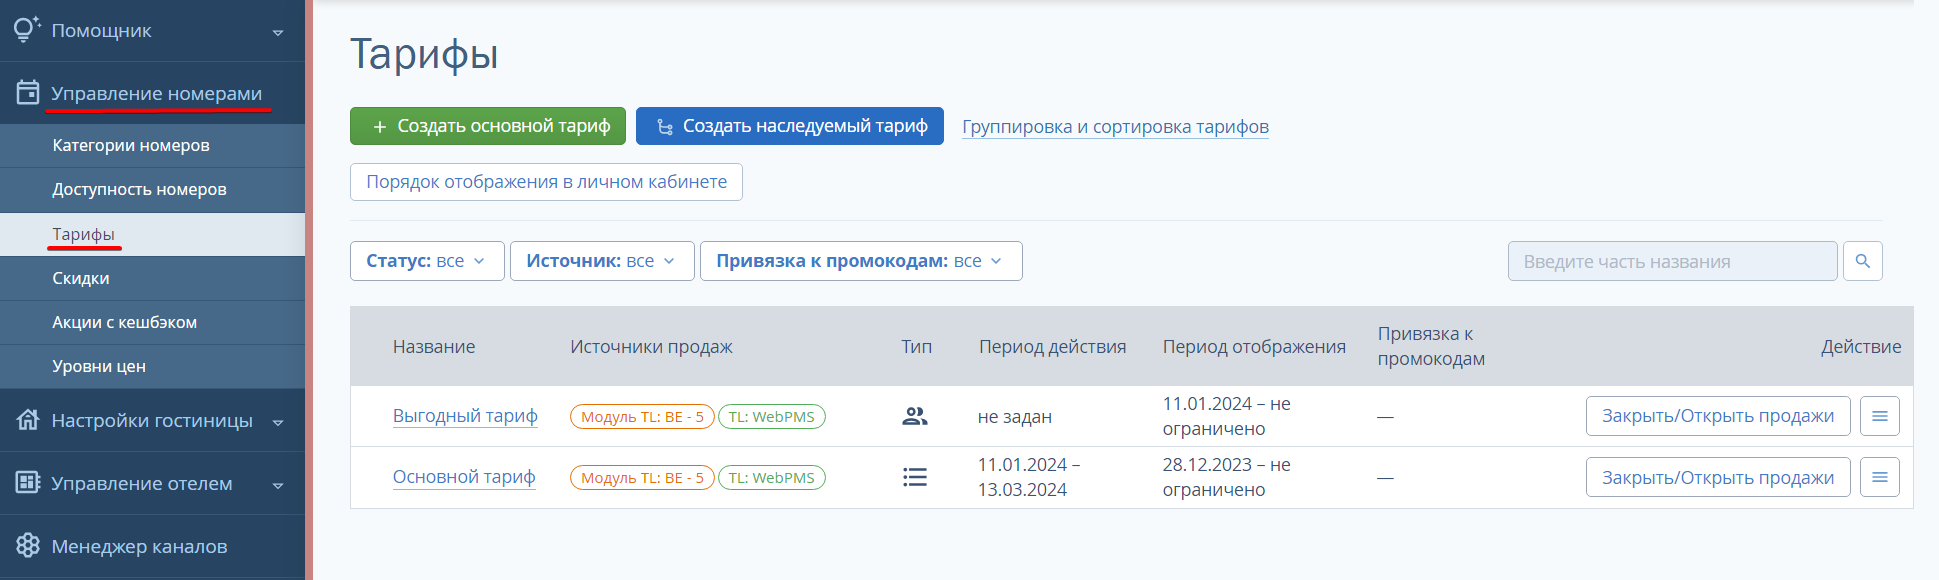Click the Период отображения column header
Image resolution: width=1939 pixels, height=580 pixels.
(1254, 347)
